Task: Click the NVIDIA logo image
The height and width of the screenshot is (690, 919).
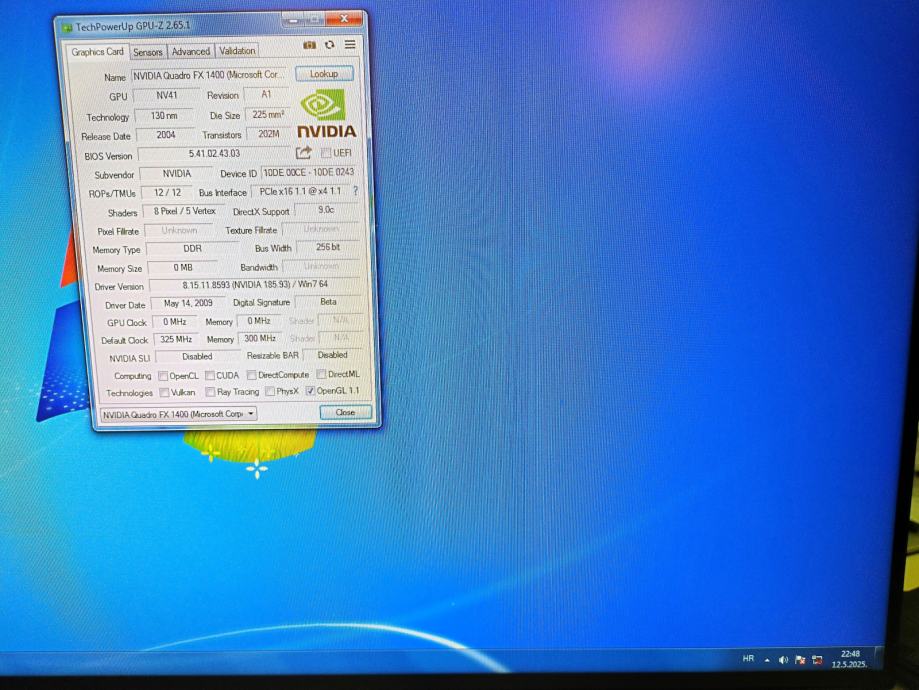Action: (325, 114)
